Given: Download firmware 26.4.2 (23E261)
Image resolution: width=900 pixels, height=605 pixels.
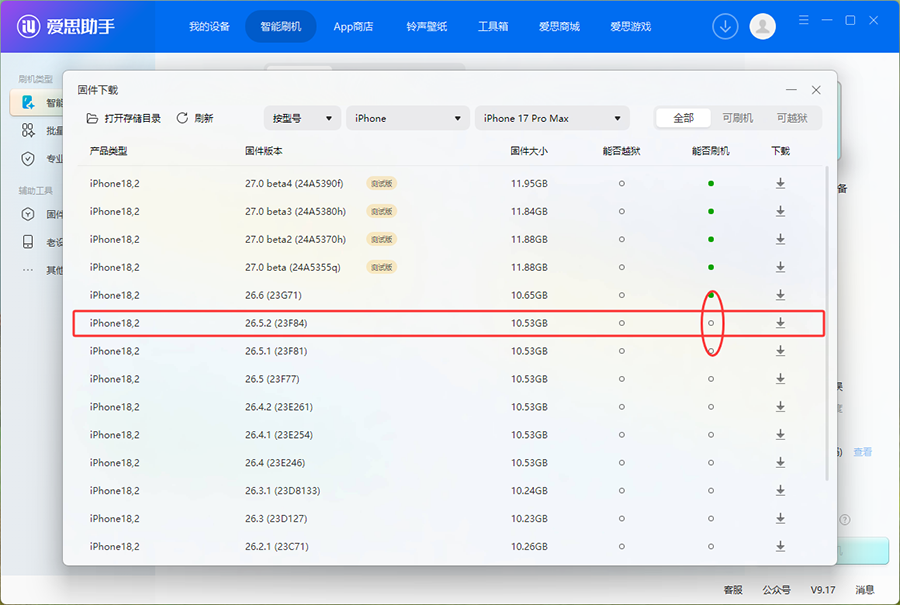Looking at the screenshot, I should (780, 407).
